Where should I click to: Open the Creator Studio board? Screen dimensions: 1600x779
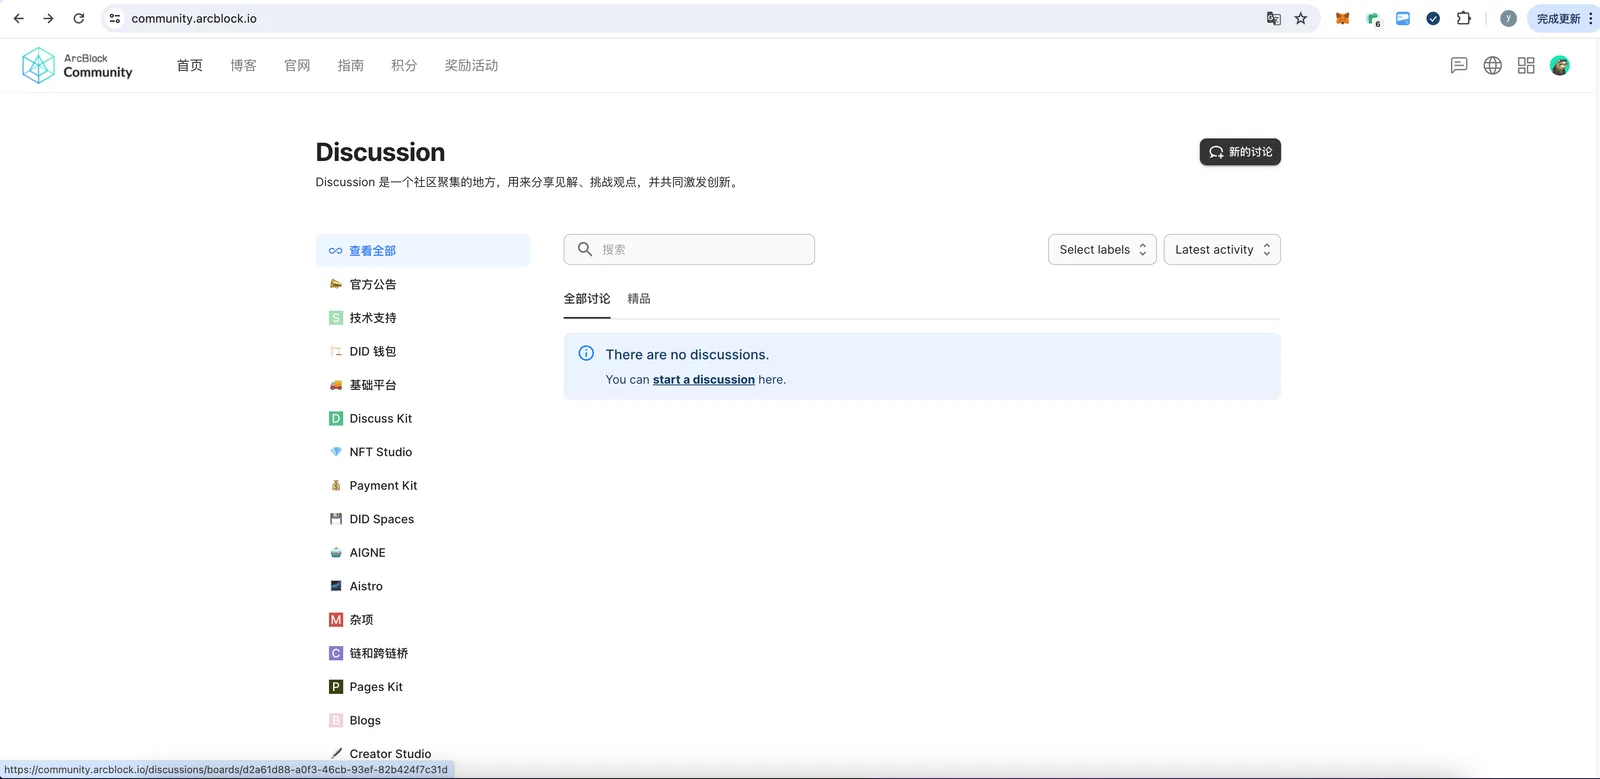[x=423, y=754]
